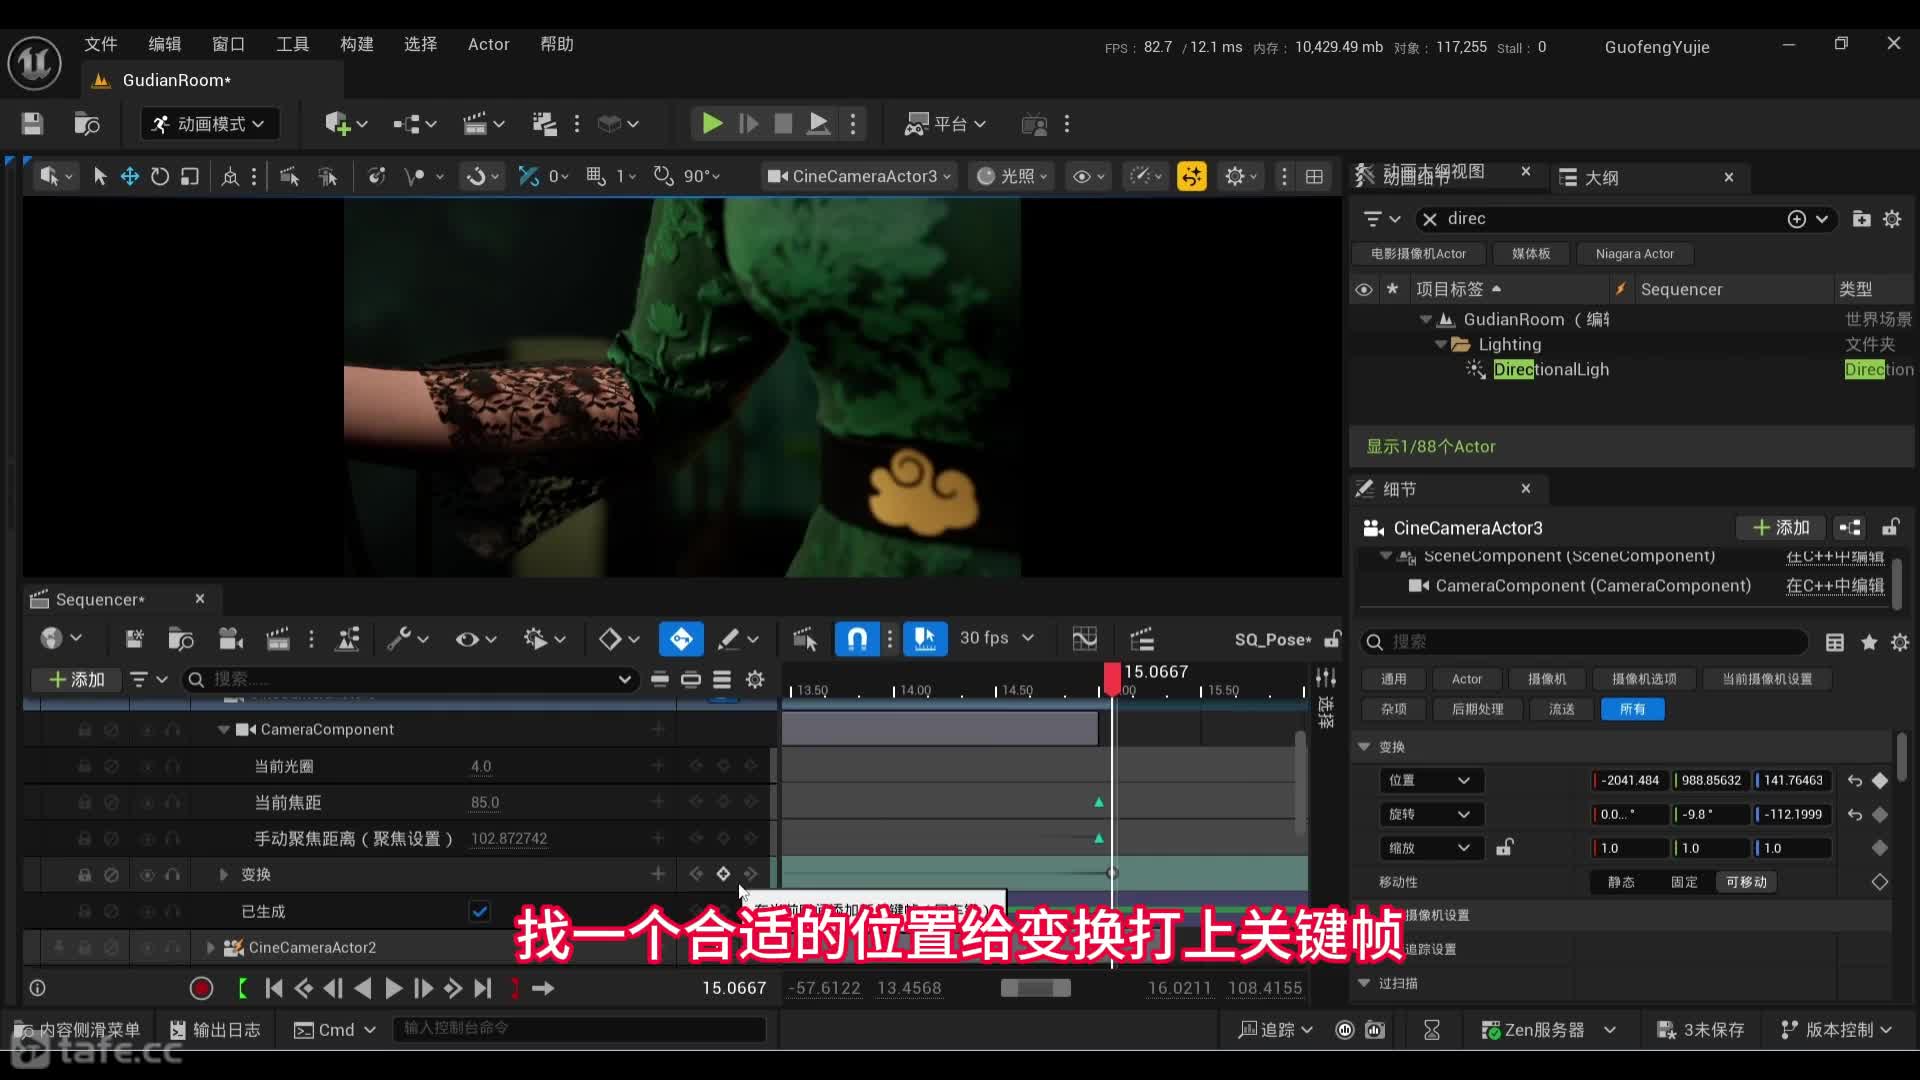Start recording with the red record button
This screenshot has height=1080, width=1920.
point(201,988)
